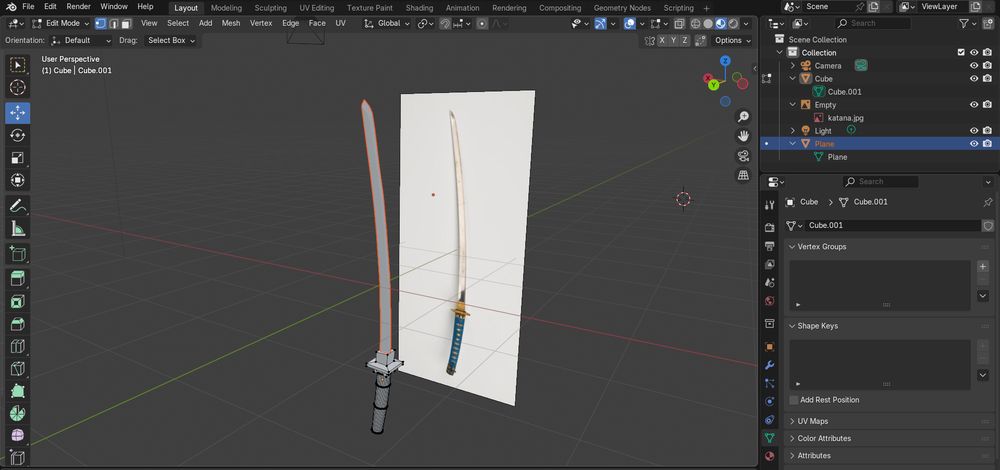Open Global transform orientation dropdown

386,24
